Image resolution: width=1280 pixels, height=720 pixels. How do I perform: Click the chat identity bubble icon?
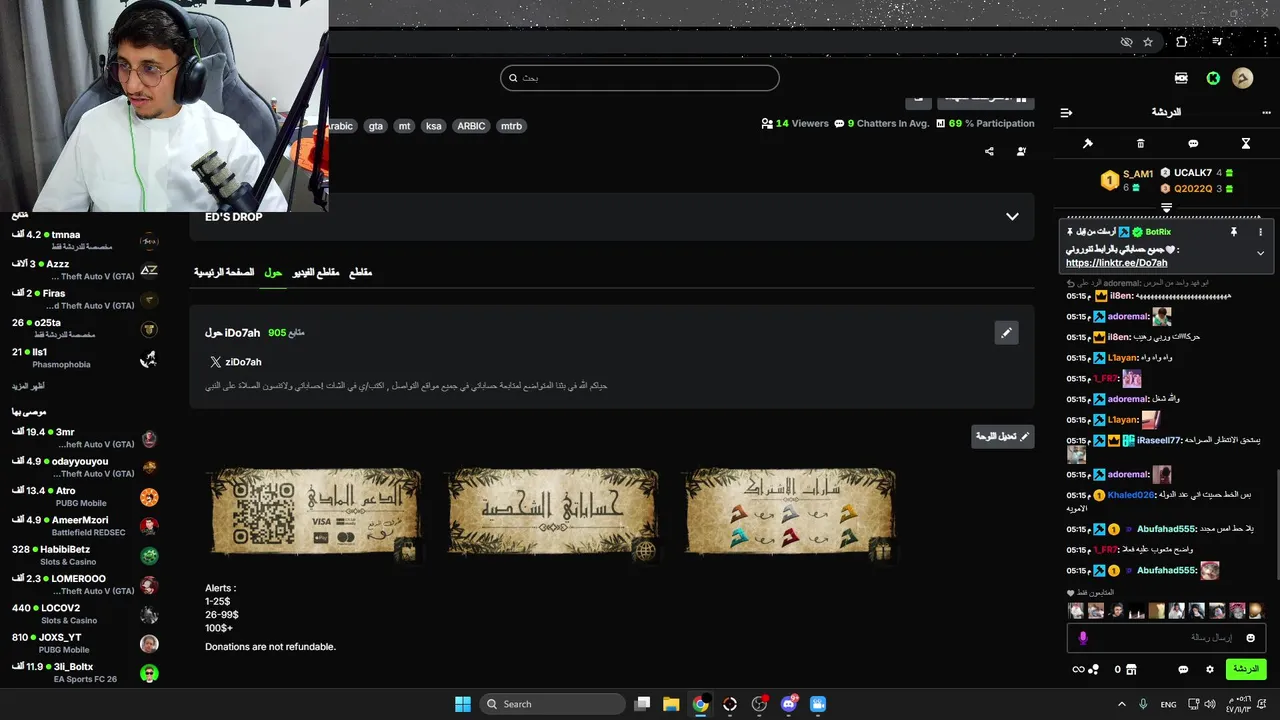pos(1183,670)
